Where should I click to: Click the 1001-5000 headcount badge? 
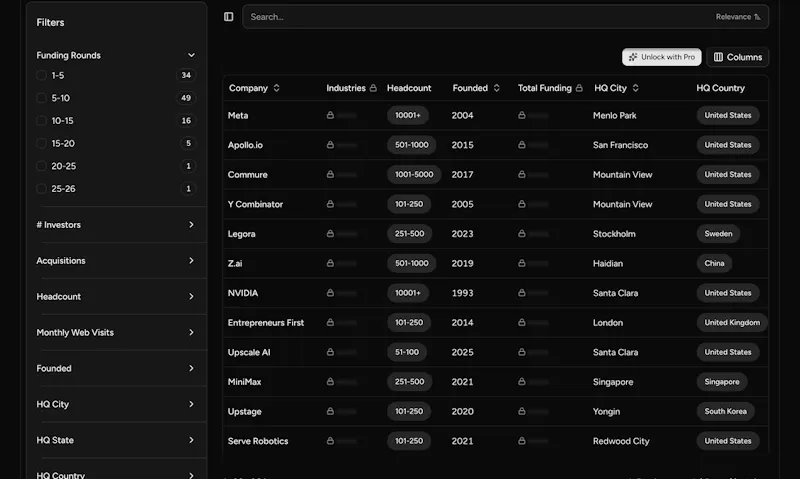414,174
